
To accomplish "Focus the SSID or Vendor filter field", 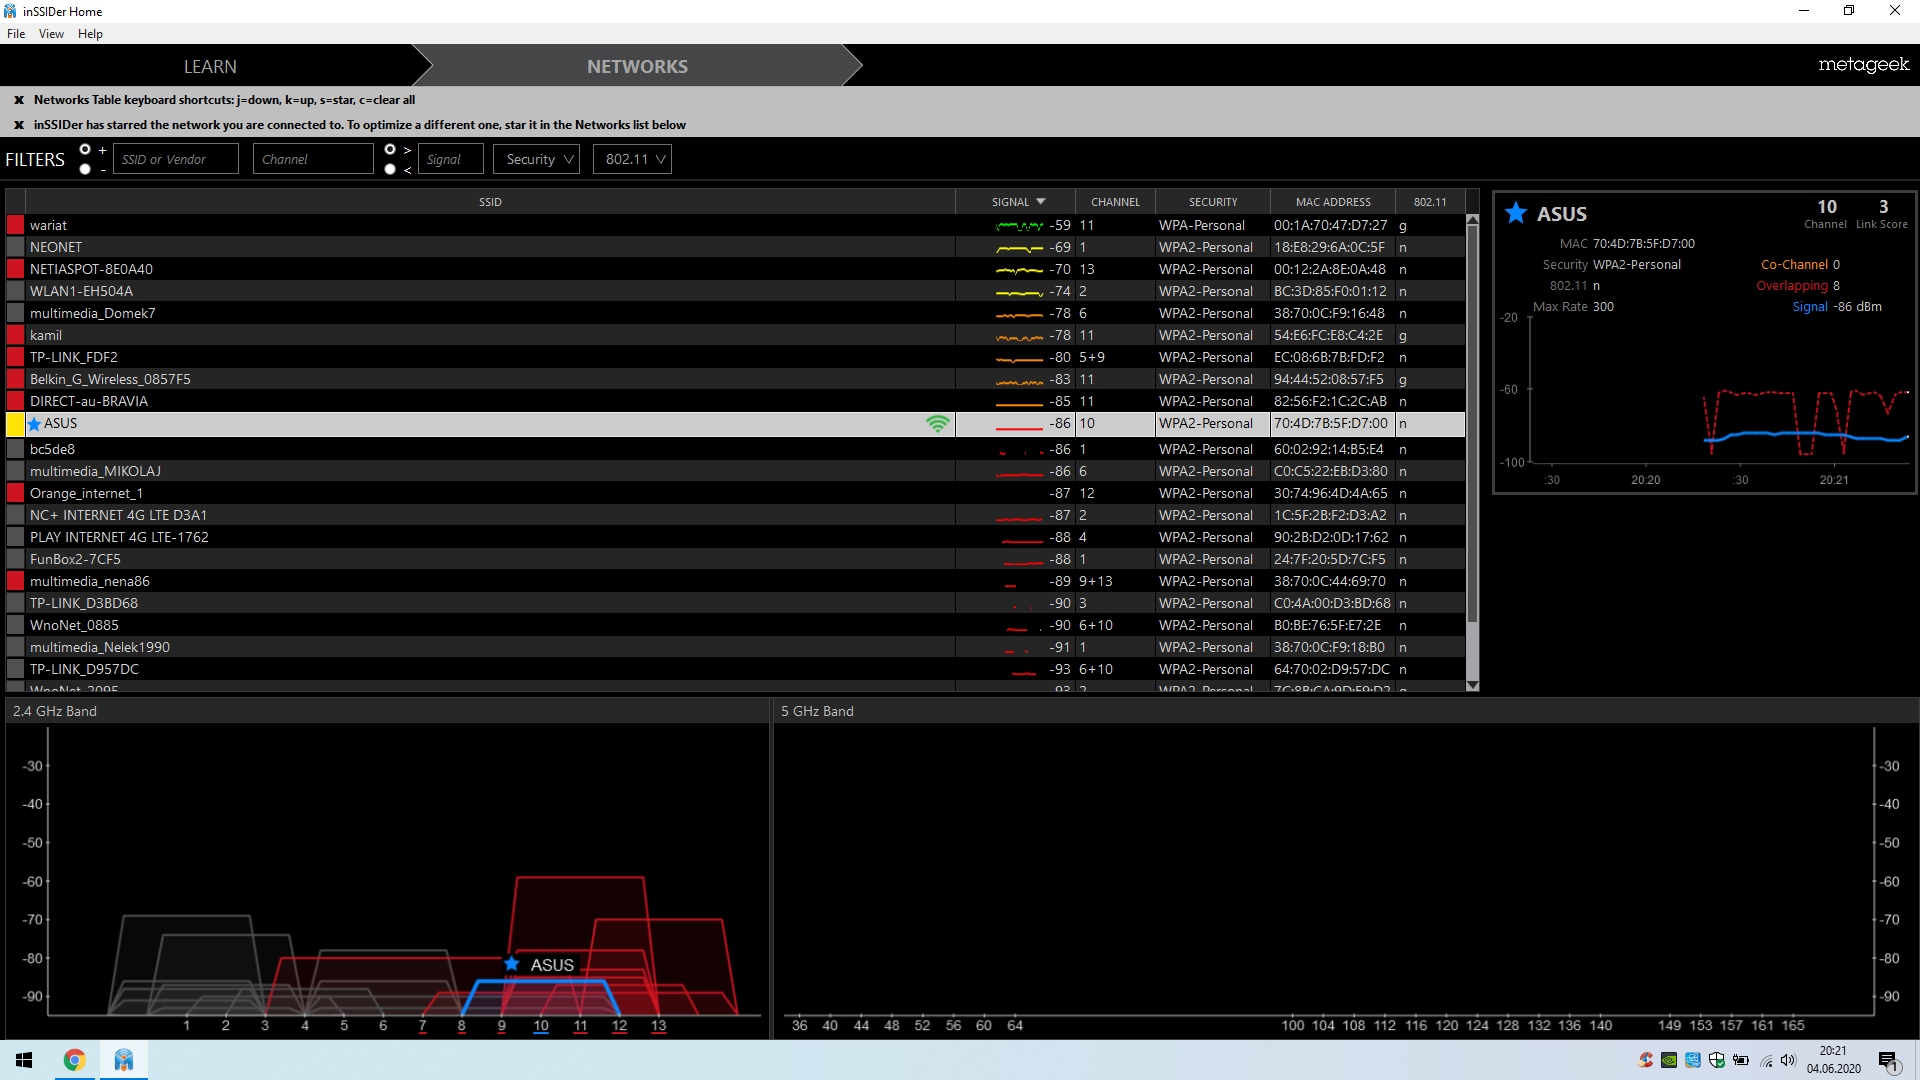I will coord(176,159).
